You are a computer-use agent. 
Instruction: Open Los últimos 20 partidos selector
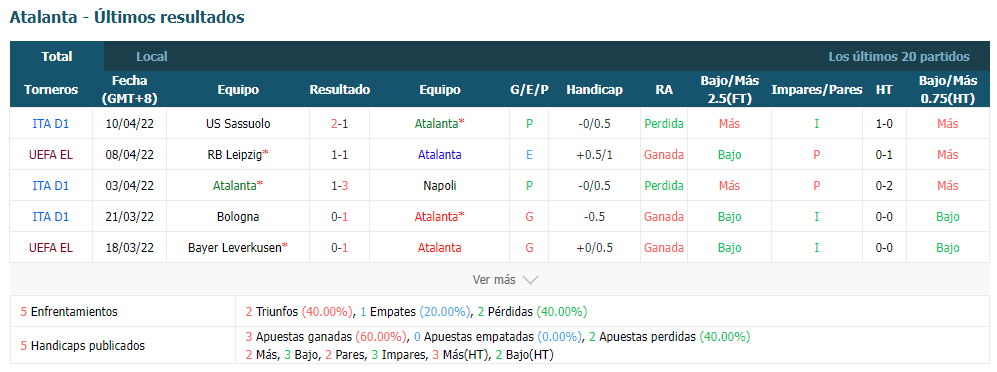coord(898,57)
